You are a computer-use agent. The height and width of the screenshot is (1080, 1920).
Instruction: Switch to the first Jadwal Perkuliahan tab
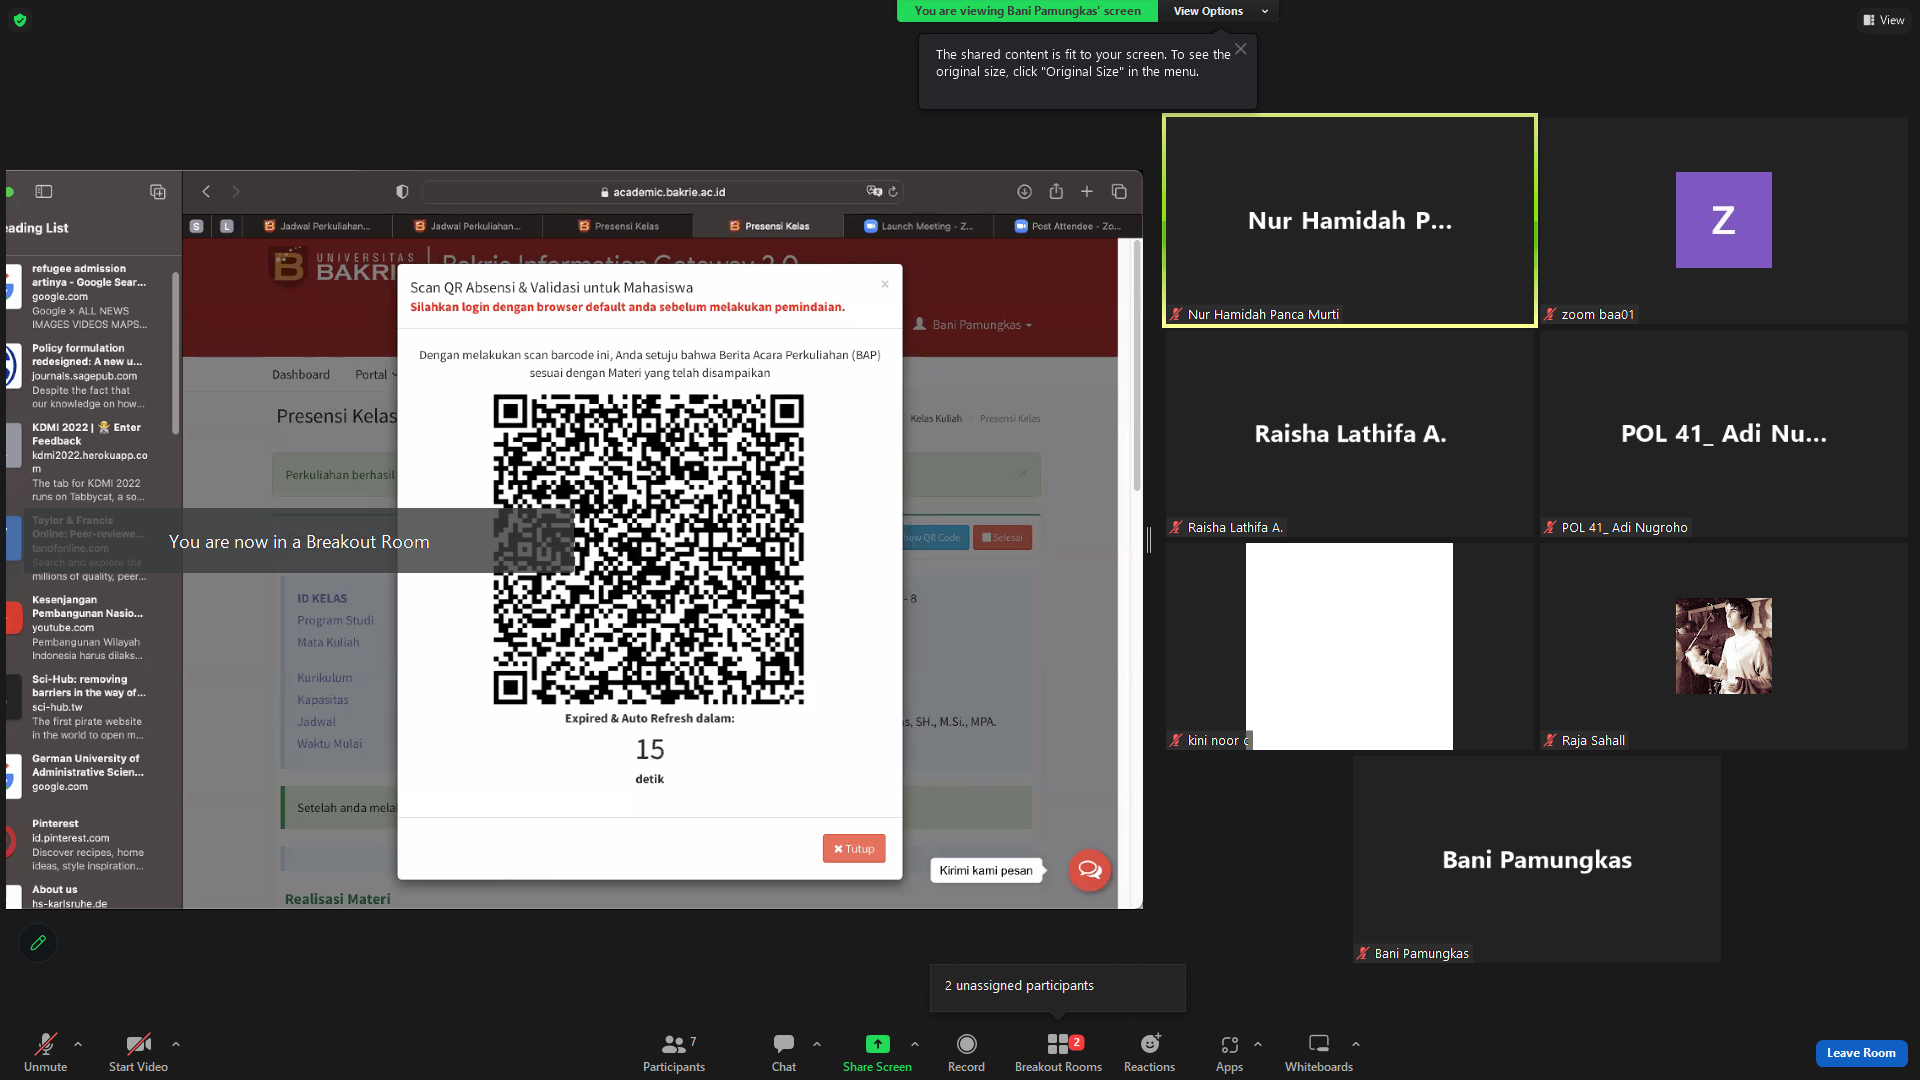point(317,226)
